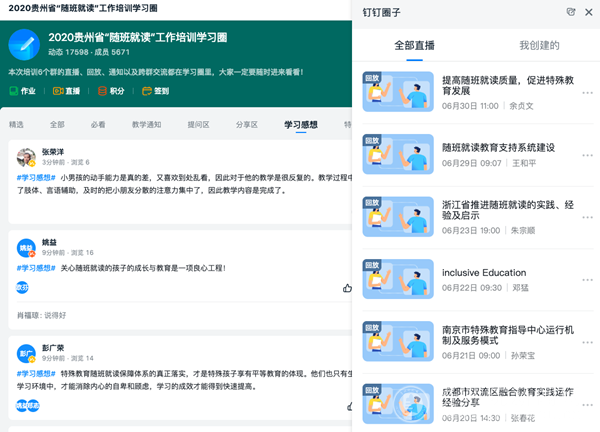This screenshot has height=432, width=600.
Task: Switch to the 我创建的 tab
Action: [x=539, y=45]
